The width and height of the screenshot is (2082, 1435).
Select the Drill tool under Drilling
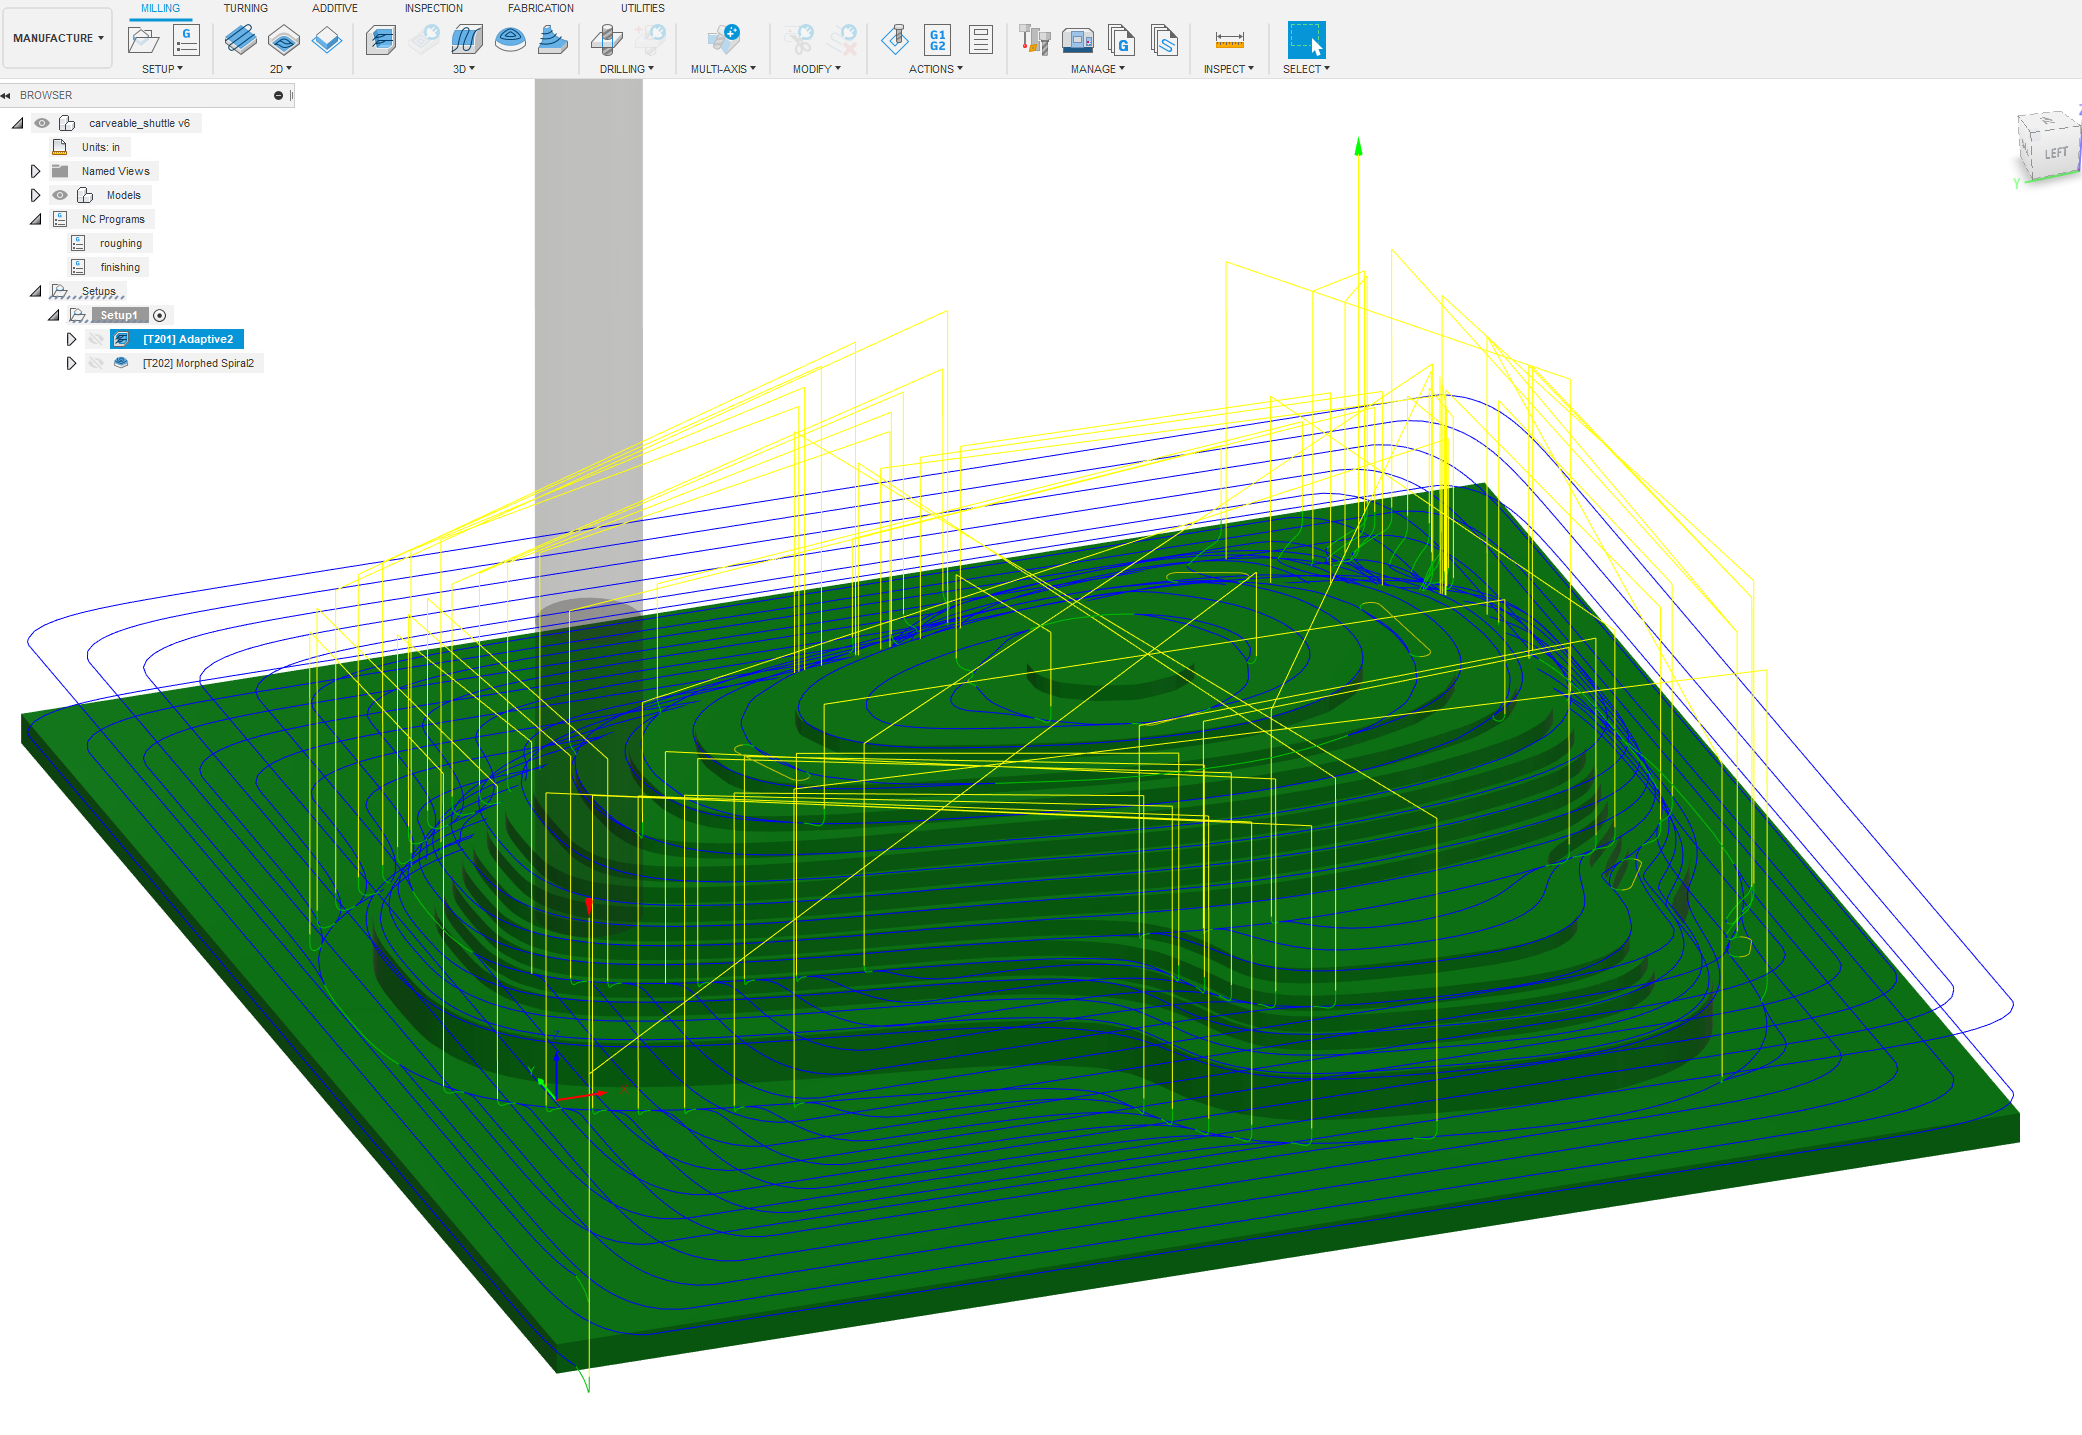pos(605,41)
